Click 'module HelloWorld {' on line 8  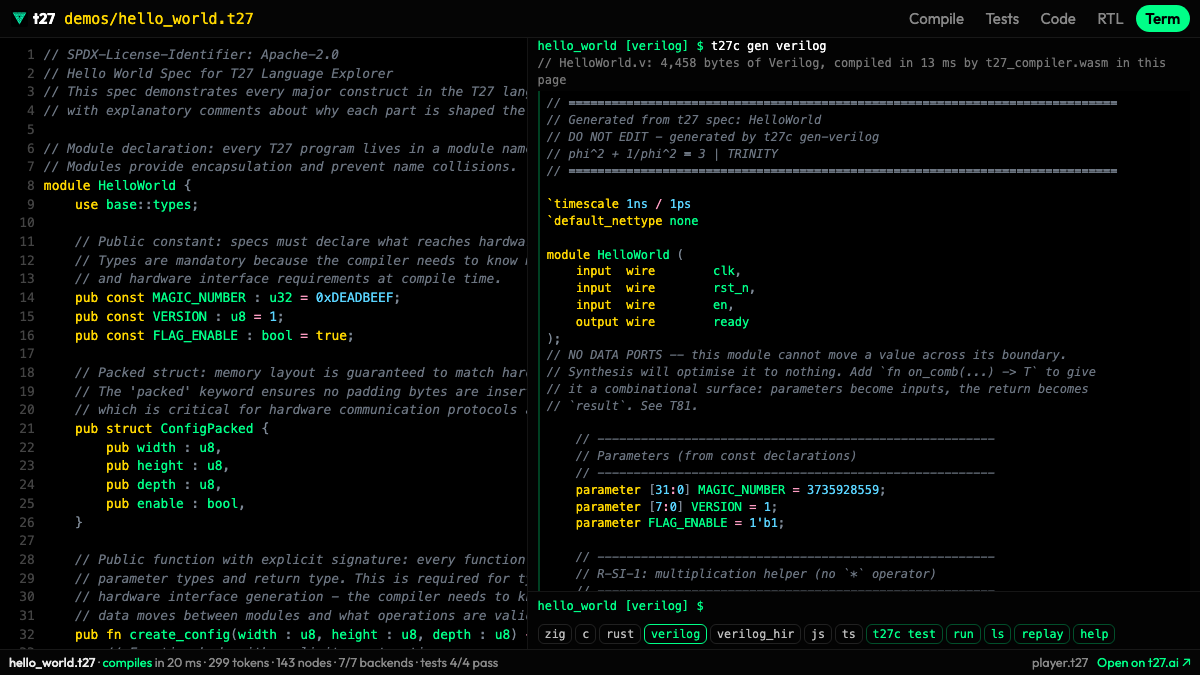tap(117, 185)
